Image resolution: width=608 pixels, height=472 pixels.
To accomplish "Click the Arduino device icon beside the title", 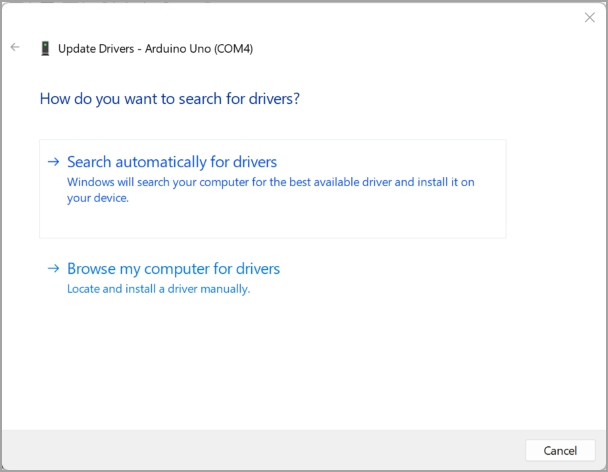I will [x=45, y=48].
